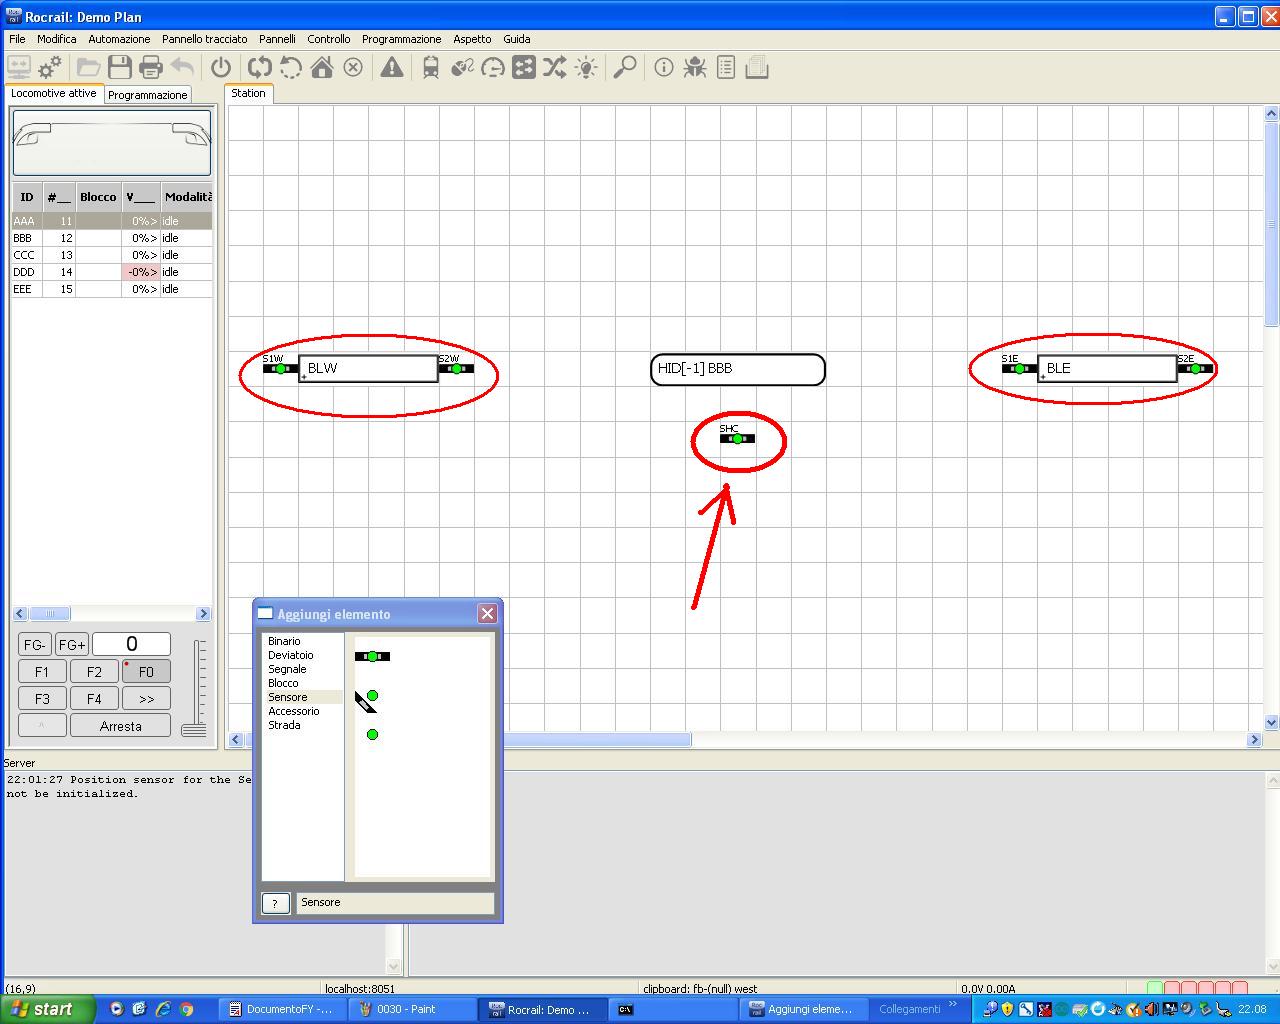Switch to the Programmazione side tab
This screenshot has width=1280, height=1024.
(148, 95)
